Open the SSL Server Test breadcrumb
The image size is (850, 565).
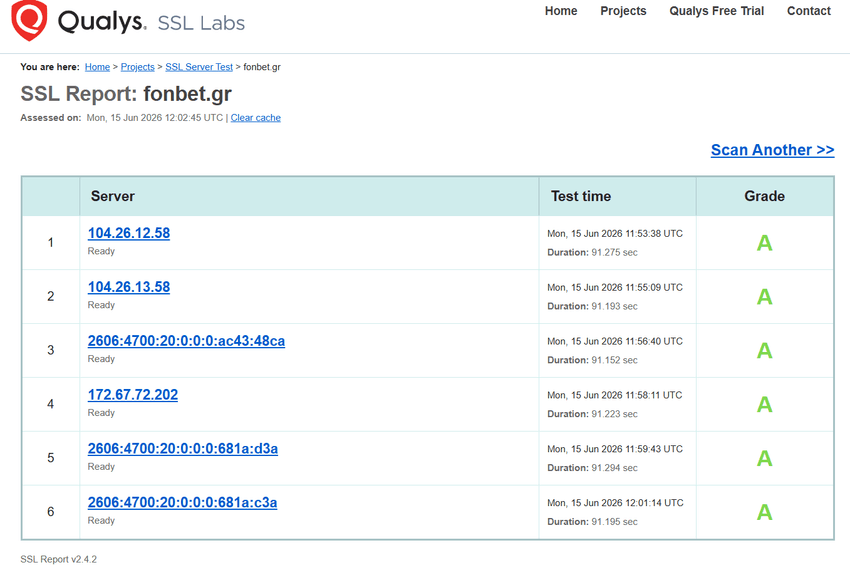(x=199, y=67)
